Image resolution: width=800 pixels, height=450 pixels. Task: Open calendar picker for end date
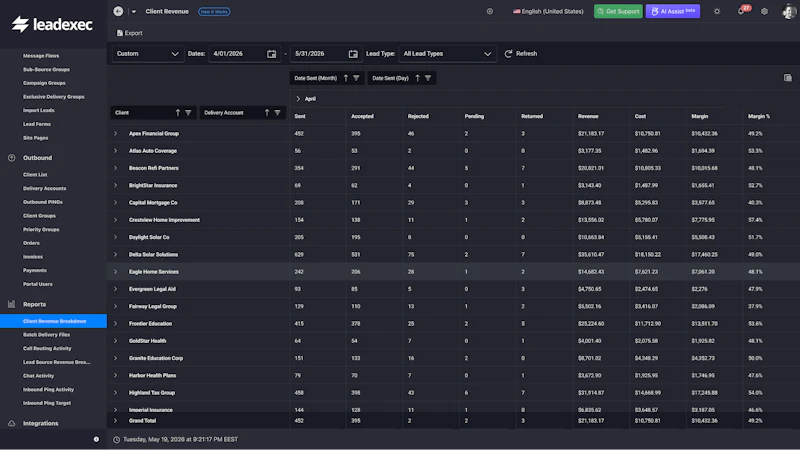(x=353, y=54)
